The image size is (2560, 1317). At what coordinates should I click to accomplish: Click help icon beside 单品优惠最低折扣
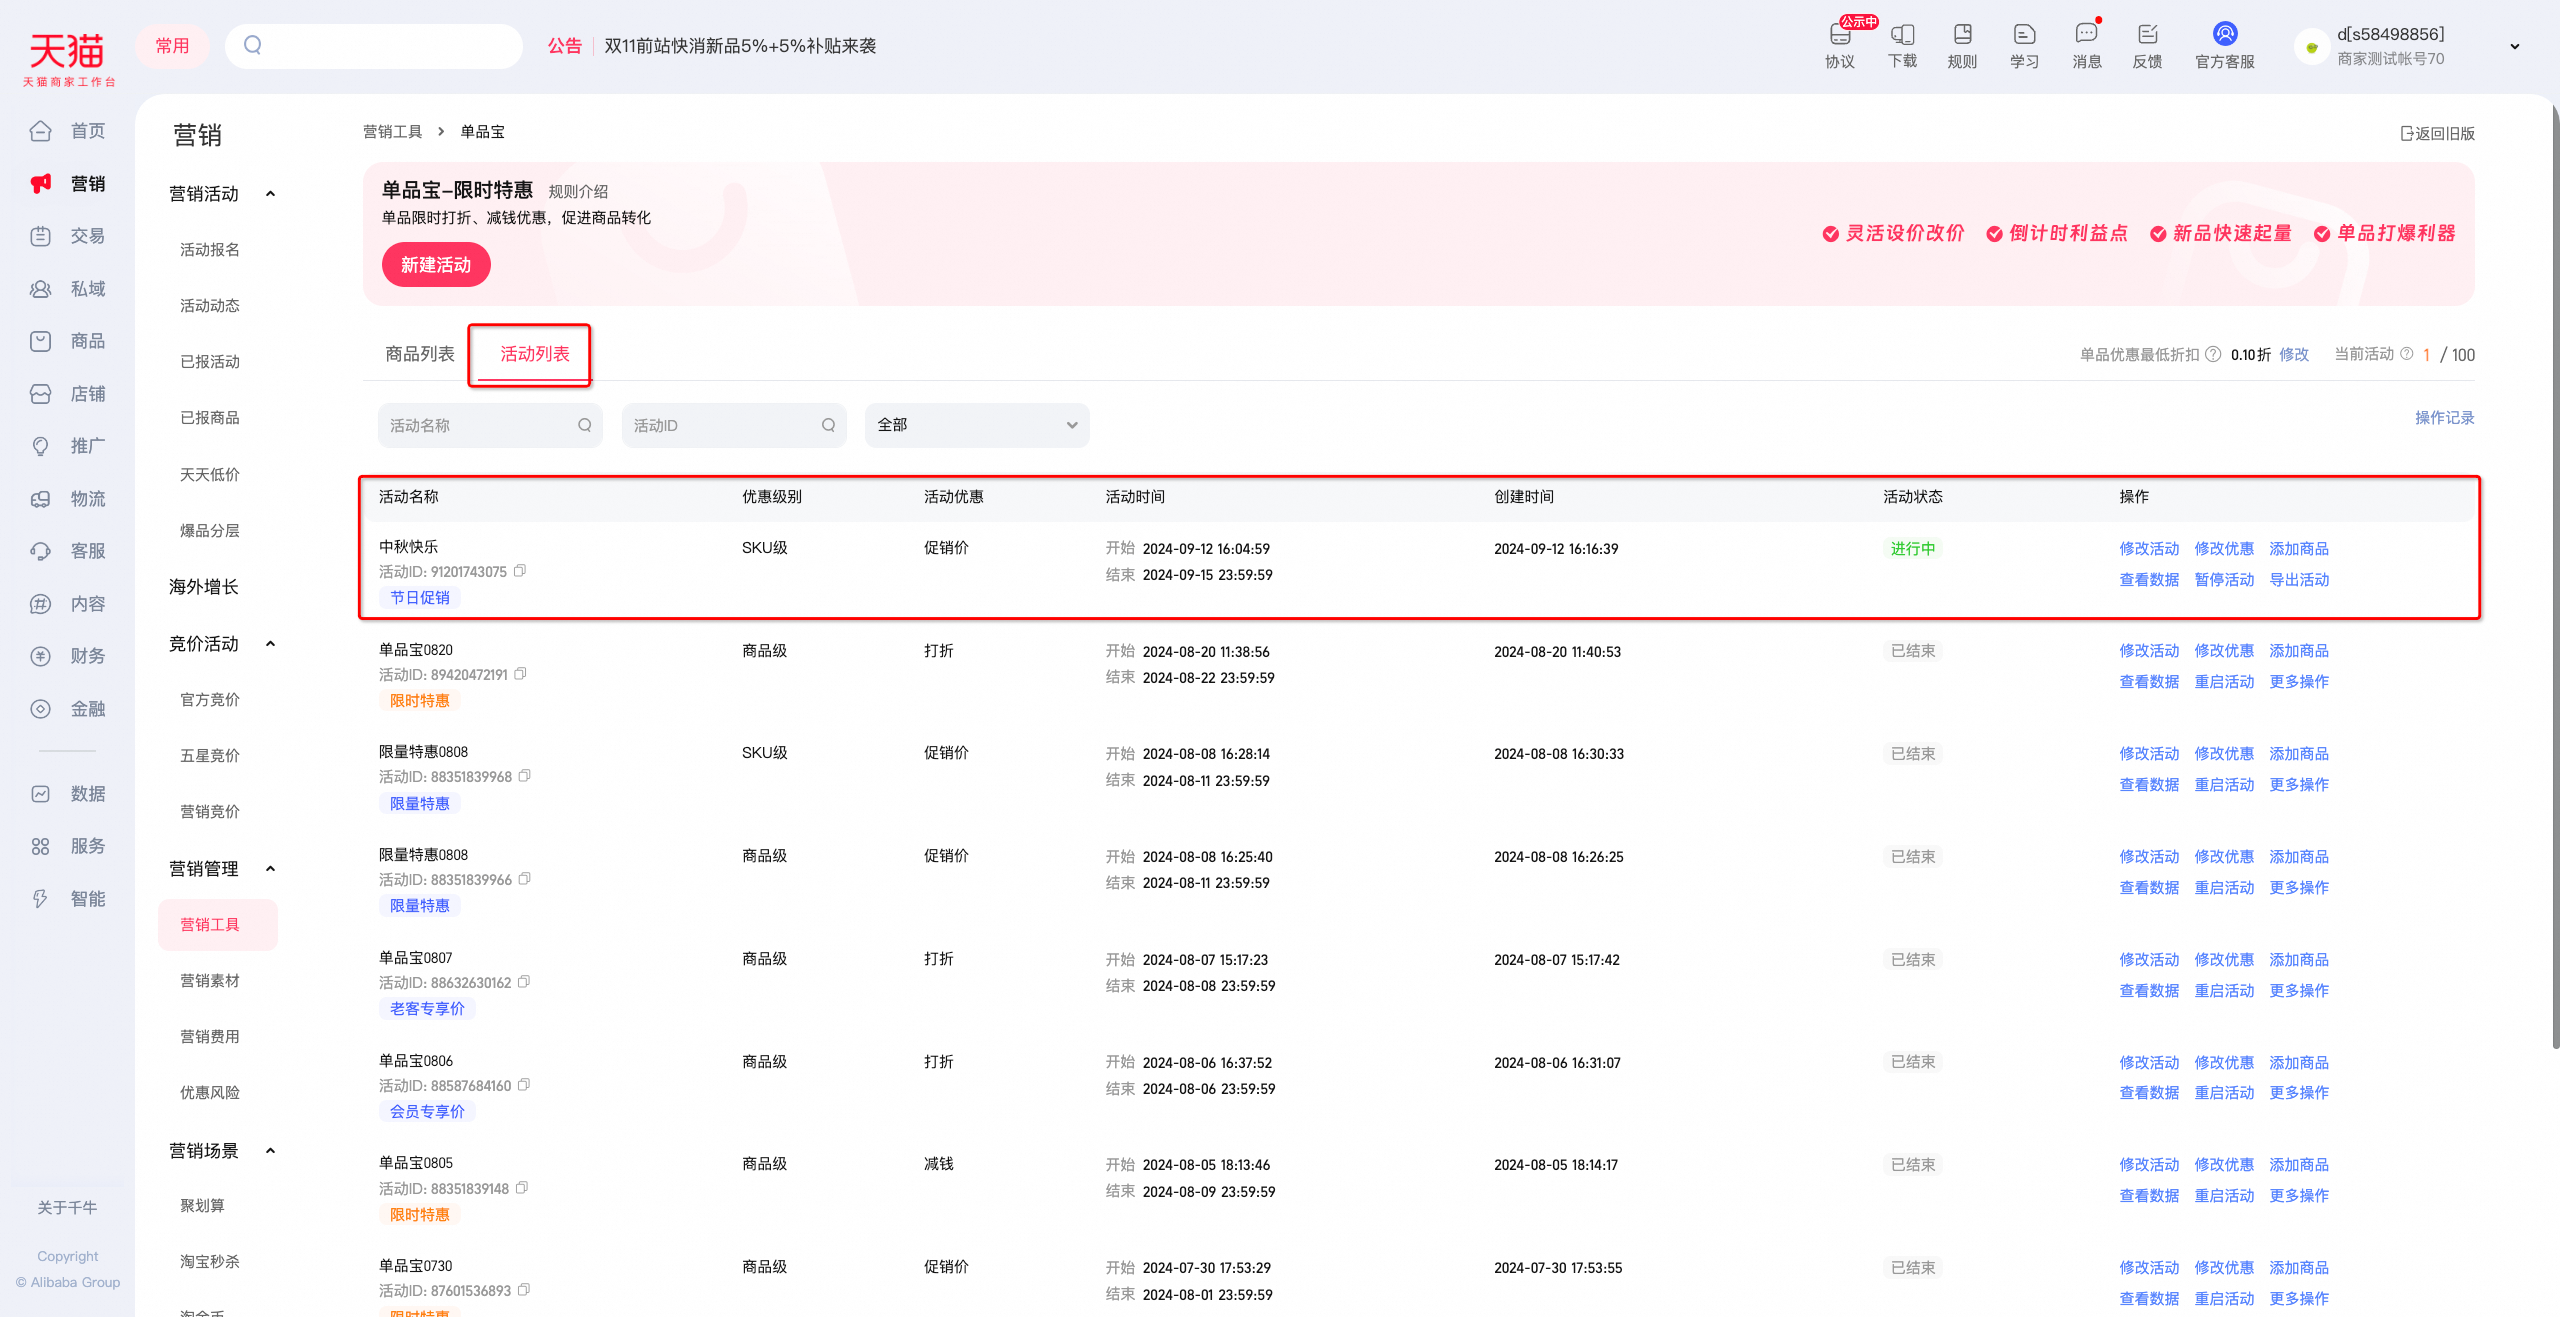click(x=2213, y=354)
